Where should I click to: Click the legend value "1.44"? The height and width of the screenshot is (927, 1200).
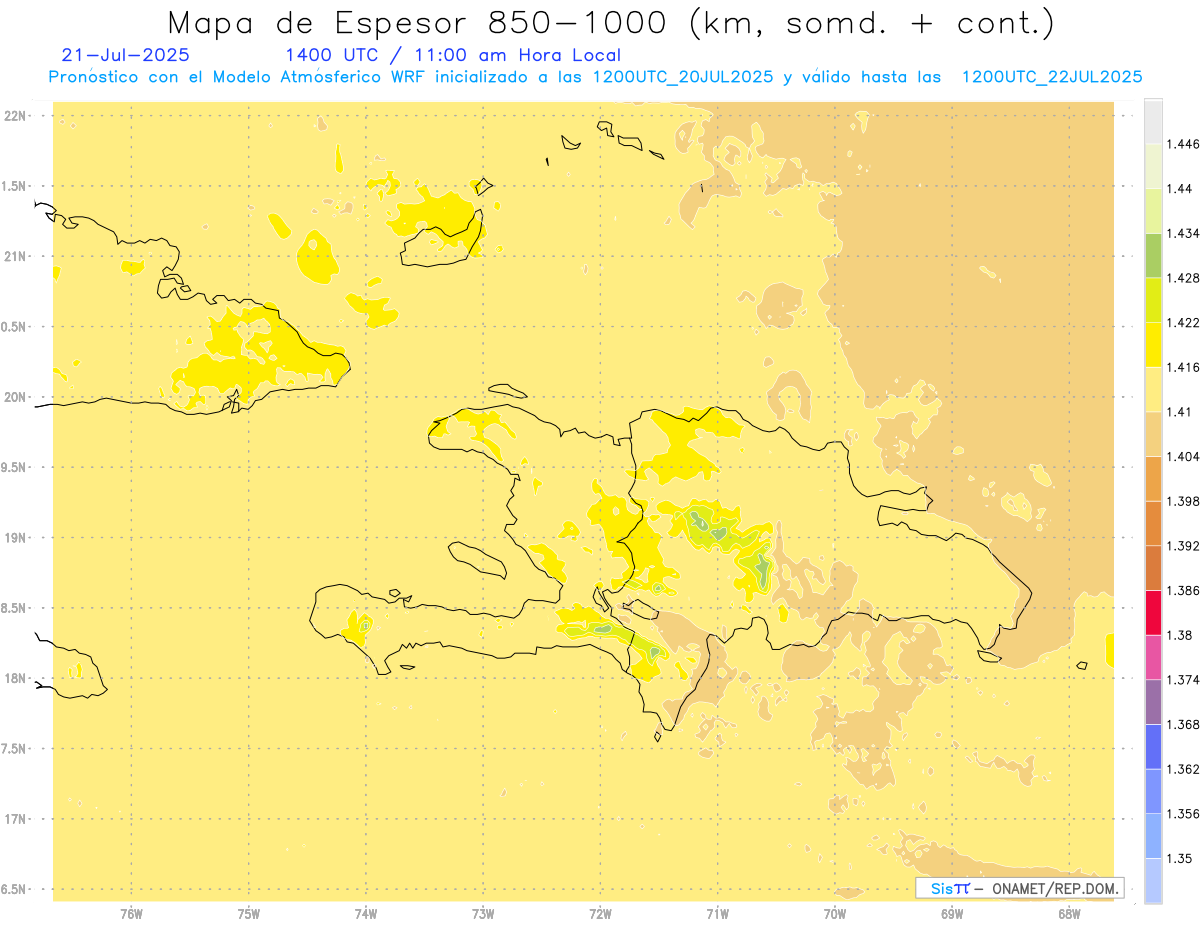[1181, 189]
